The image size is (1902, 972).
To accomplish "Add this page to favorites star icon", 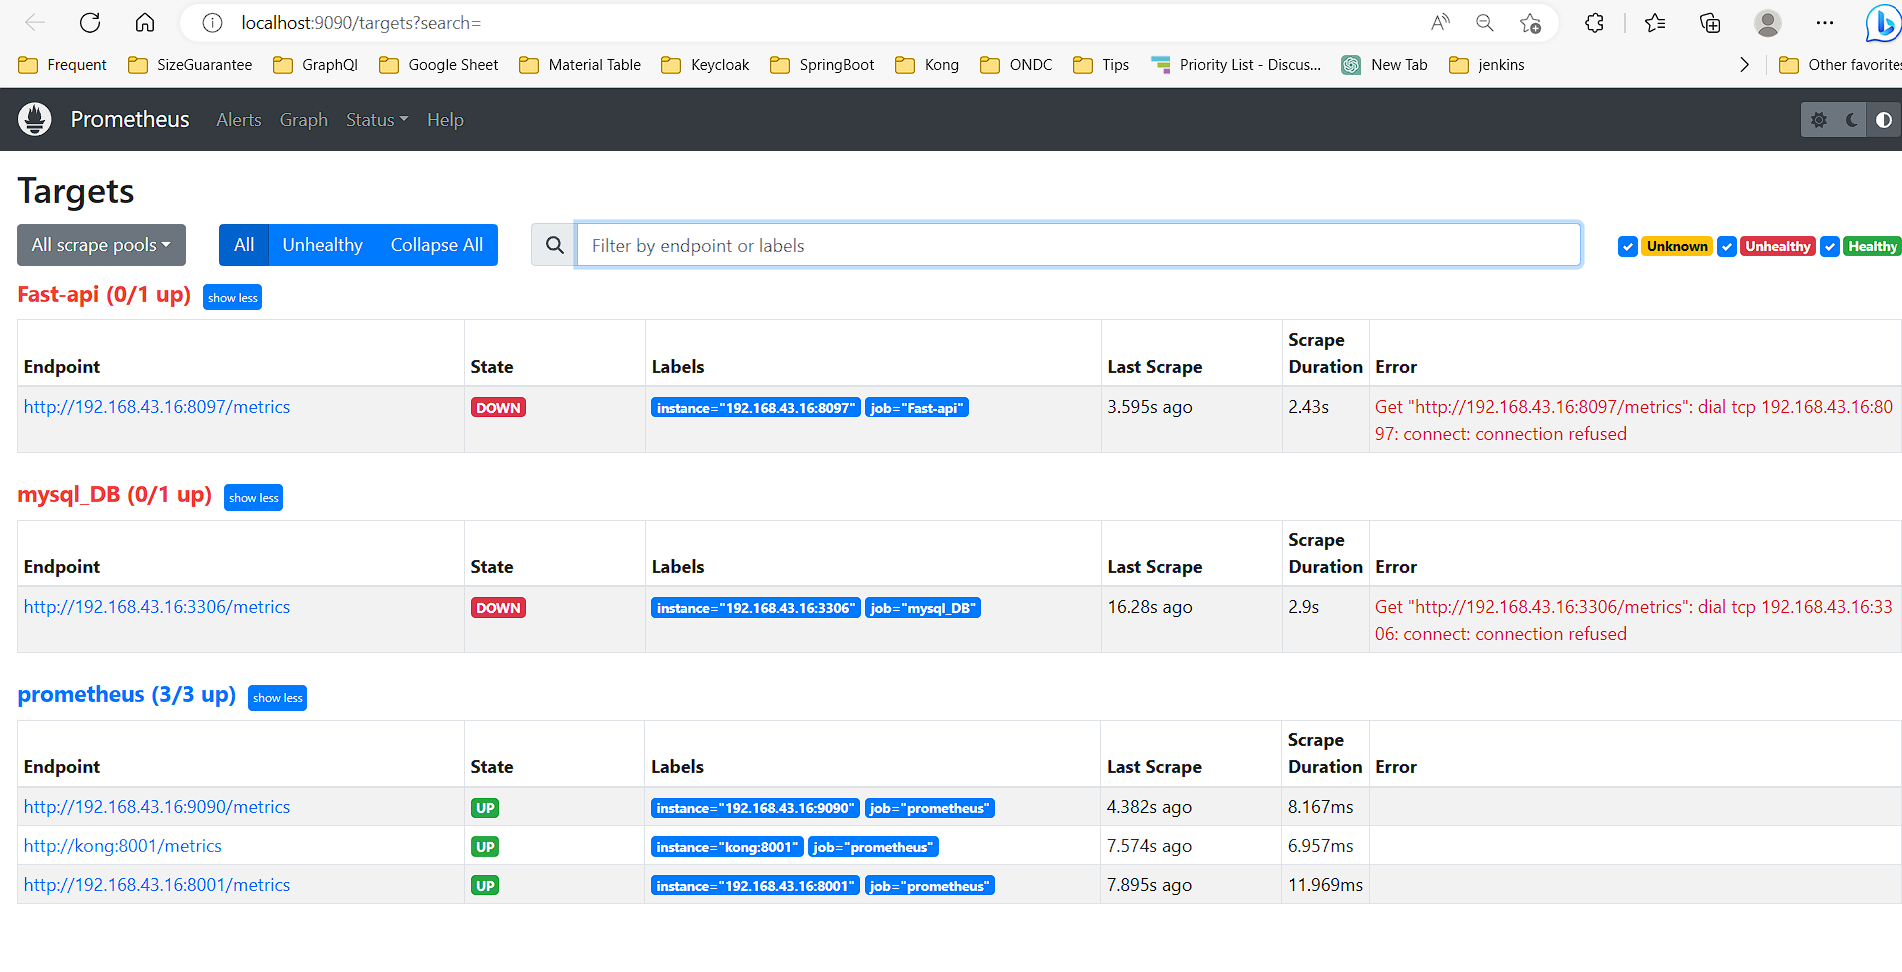I will [x=1530, y=23].
